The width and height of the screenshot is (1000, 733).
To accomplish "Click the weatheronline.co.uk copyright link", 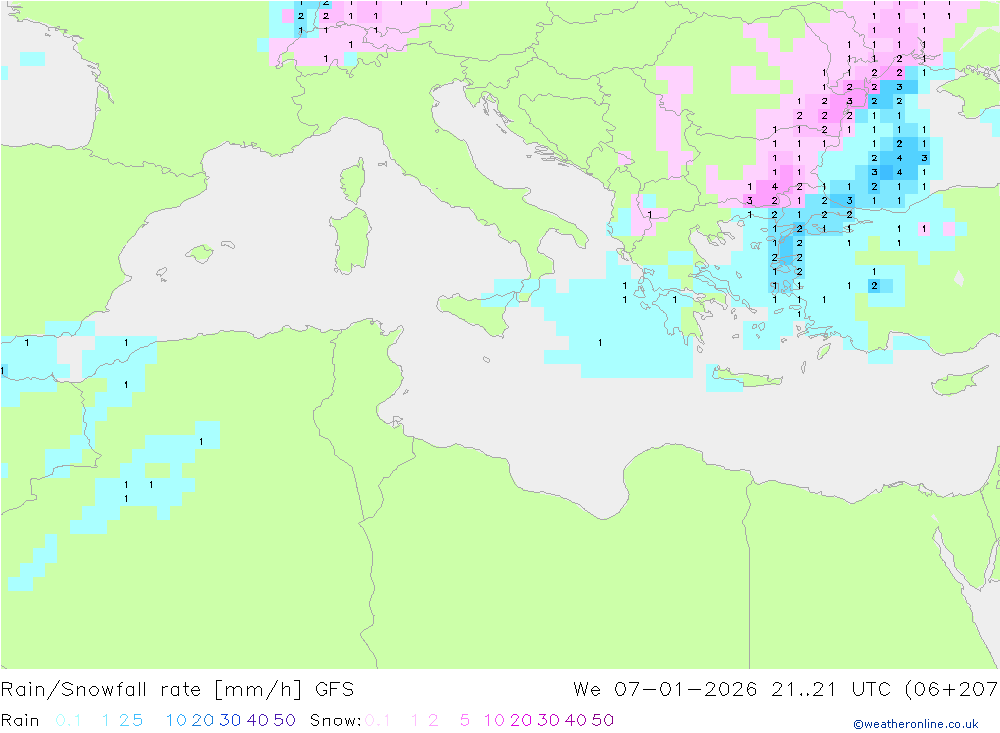I will coord(916,724).
